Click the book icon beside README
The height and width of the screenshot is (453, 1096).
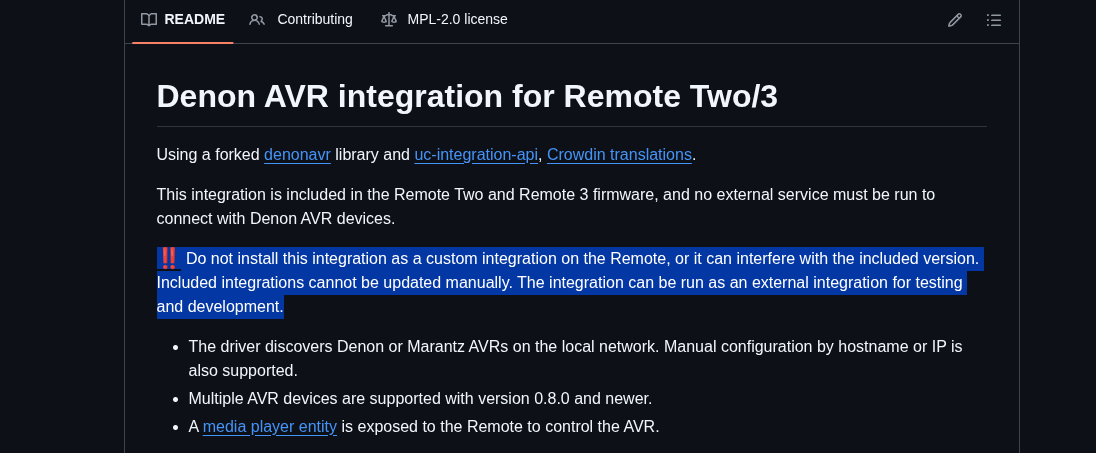point(149,19)
